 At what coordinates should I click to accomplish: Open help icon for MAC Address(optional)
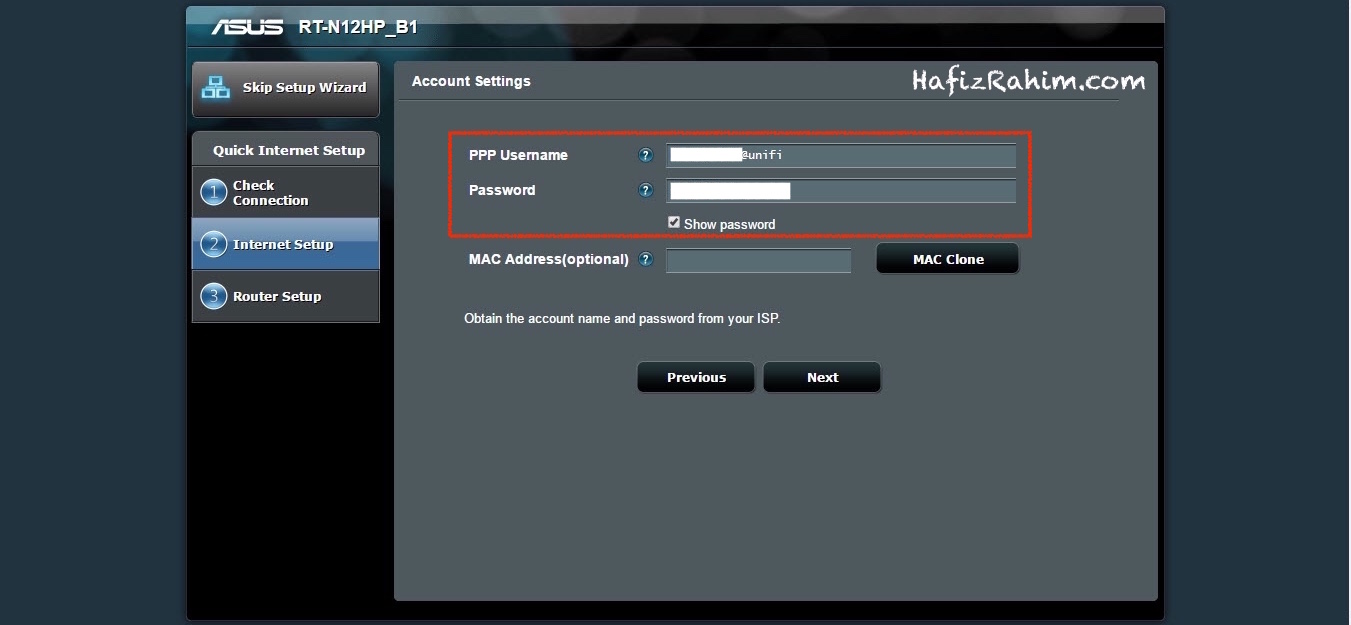point(646,259)
